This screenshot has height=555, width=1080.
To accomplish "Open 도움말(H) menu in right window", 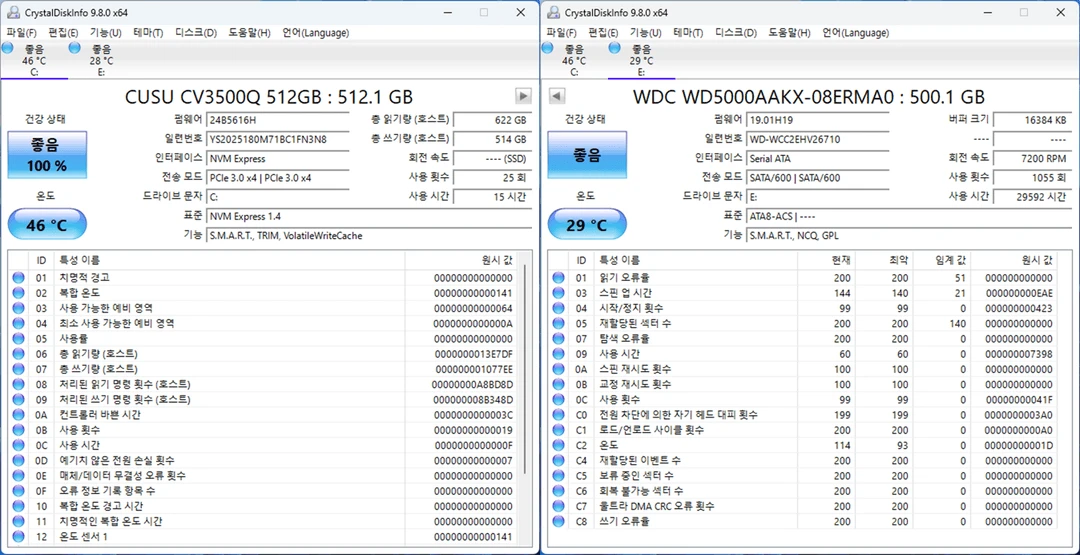I will tap(788, 32).
